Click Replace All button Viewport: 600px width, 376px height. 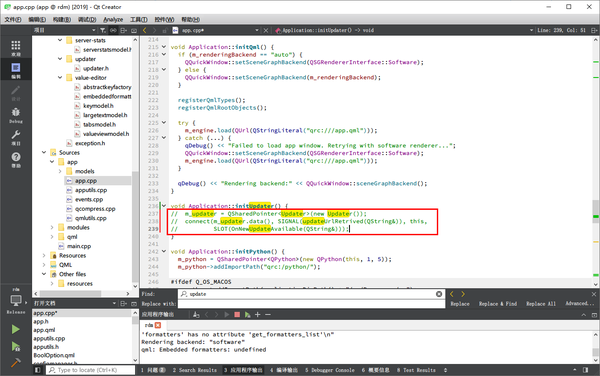541,304
